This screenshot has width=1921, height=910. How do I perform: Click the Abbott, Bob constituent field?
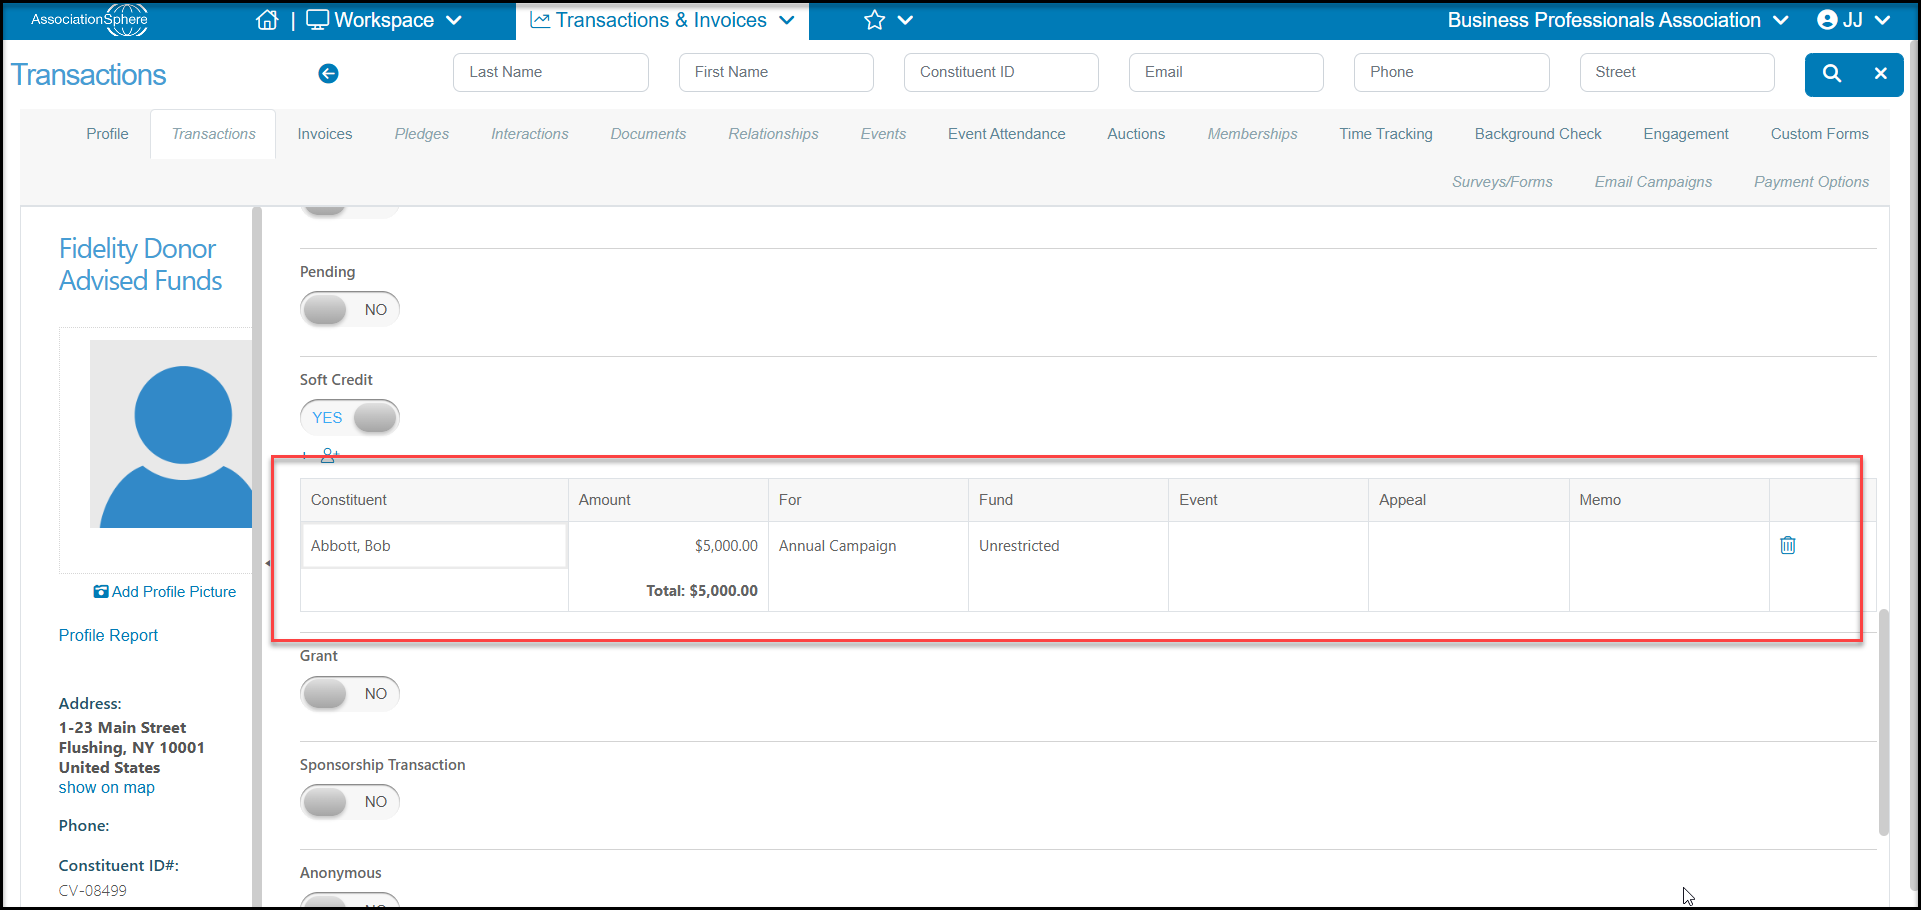[x=434, y=546]
